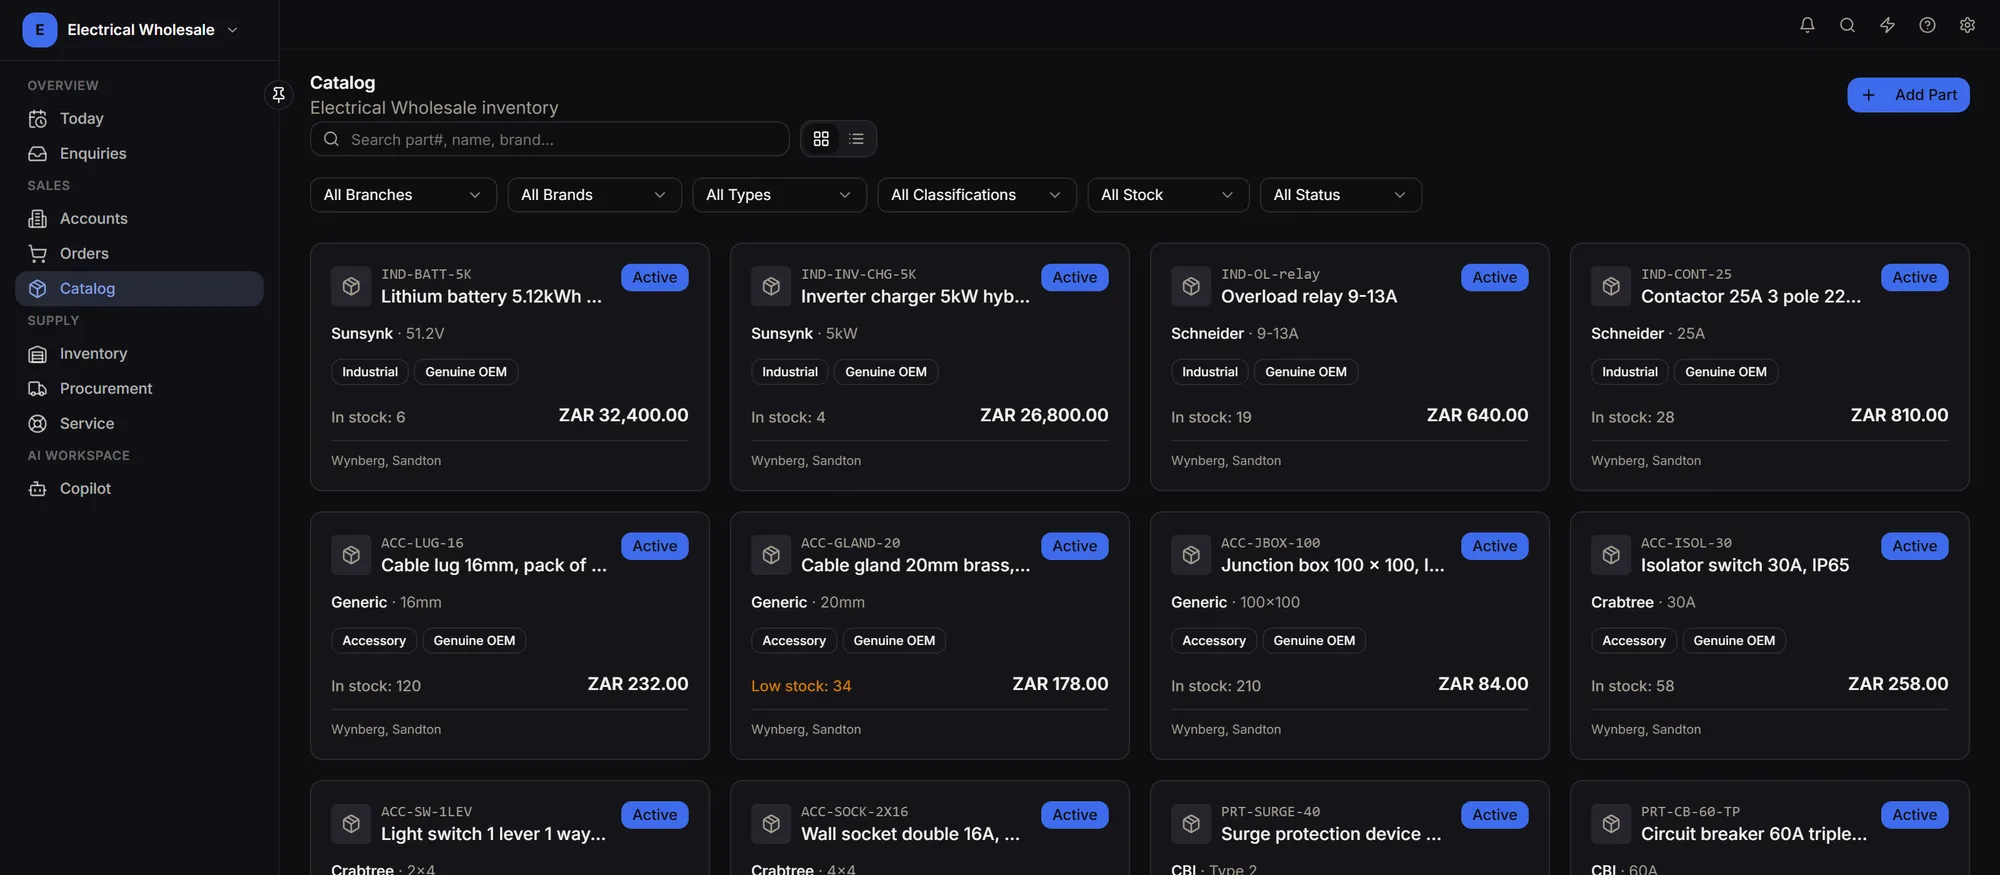Image resolution: width=2000 pixels, height=875 pixels.
Task: Switch to list view
Action: tap(856, 139)
